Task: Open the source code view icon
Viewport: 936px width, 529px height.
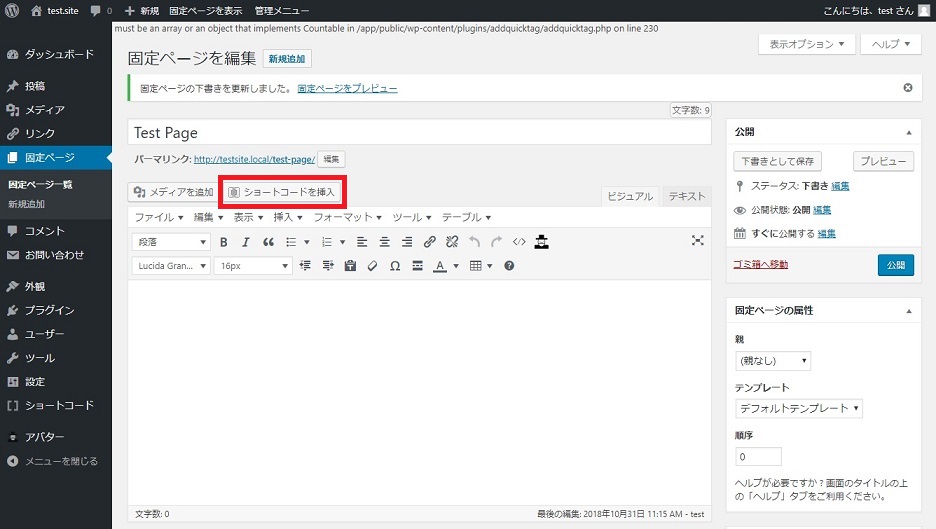Action: pyautogui.click(x=519, y=241)
